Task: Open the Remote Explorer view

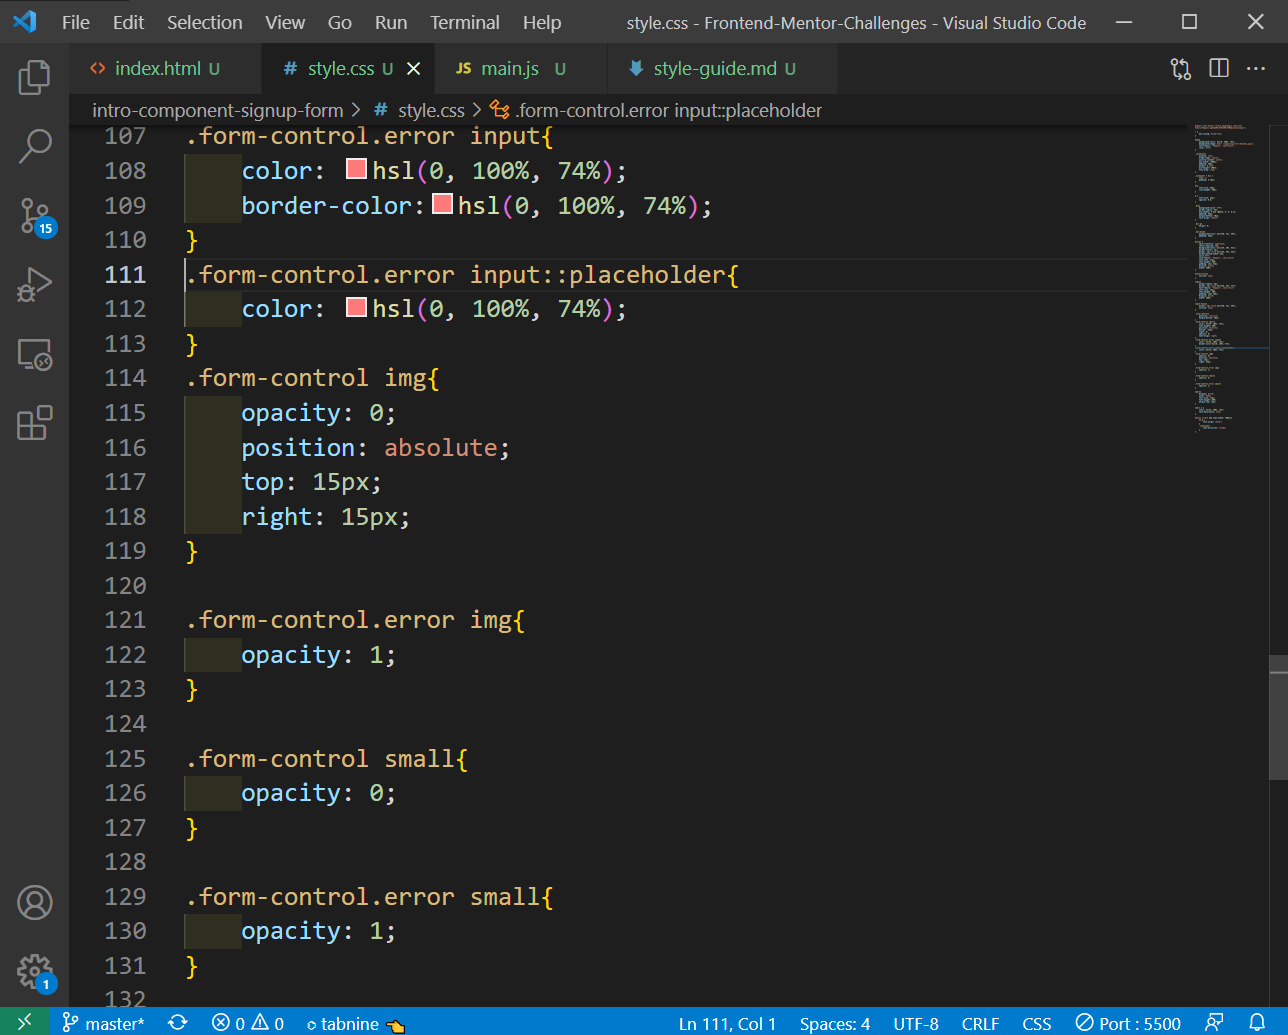Action: 34,354
